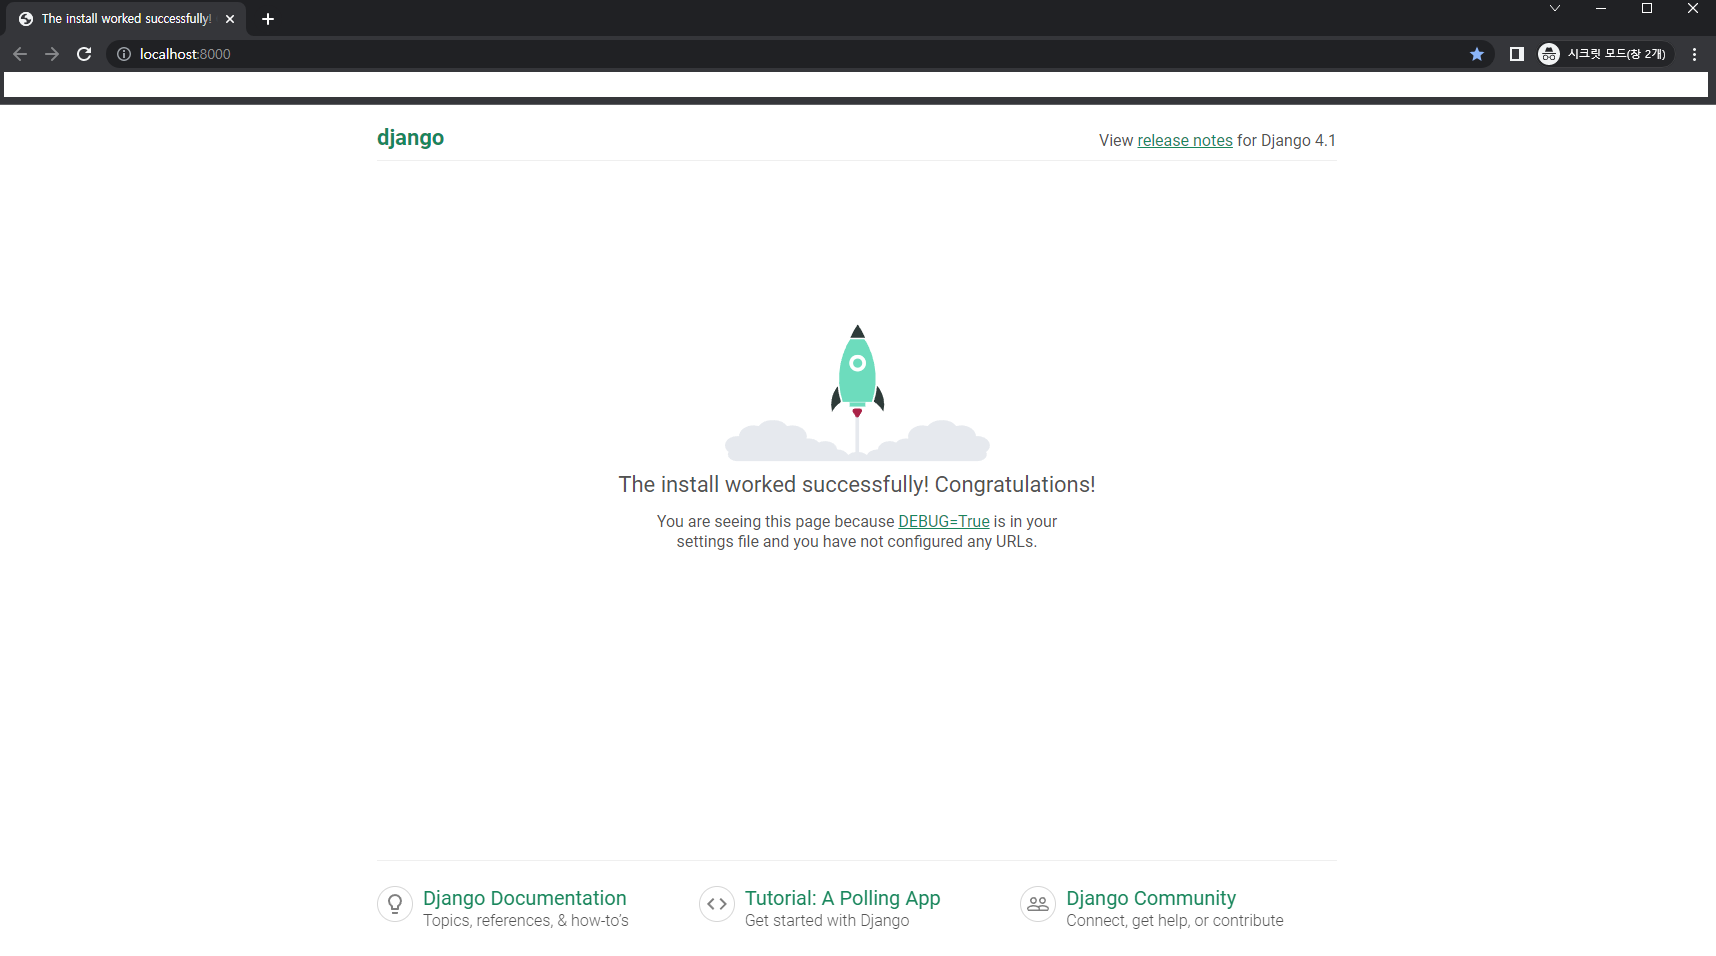Viewport: 1716px width, 956px height.
Task: Close the install worked successfully tab
Action: pos(230,19)
